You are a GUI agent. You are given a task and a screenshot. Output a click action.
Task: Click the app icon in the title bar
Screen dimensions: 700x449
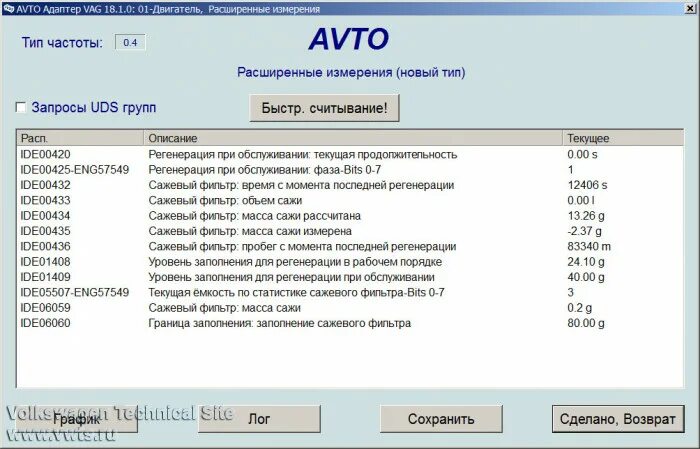[x=8, y=8]
